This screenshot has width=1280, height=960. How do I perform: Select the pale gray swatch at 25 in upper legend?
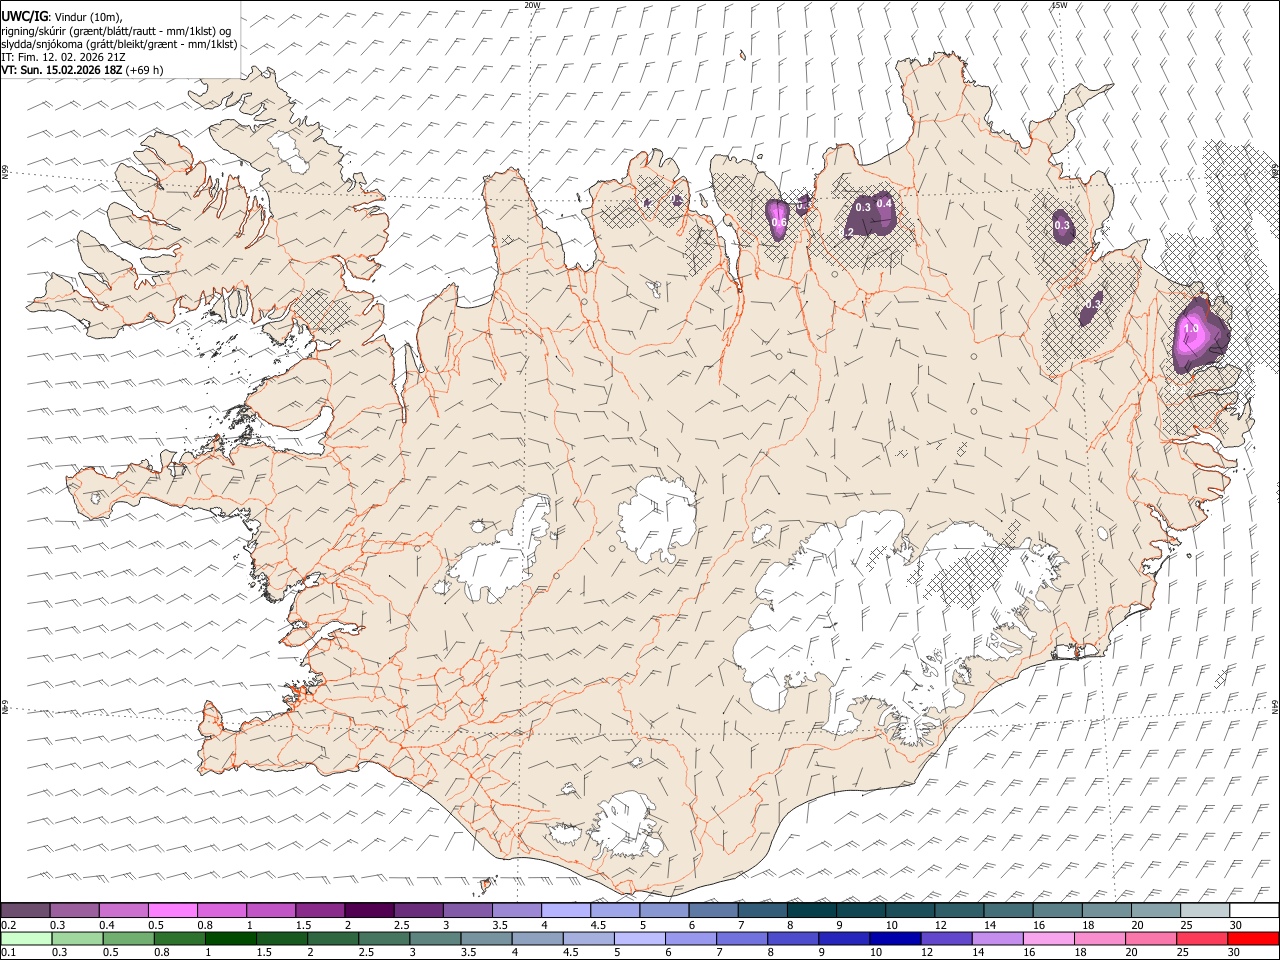click(x=1204, y=910)
